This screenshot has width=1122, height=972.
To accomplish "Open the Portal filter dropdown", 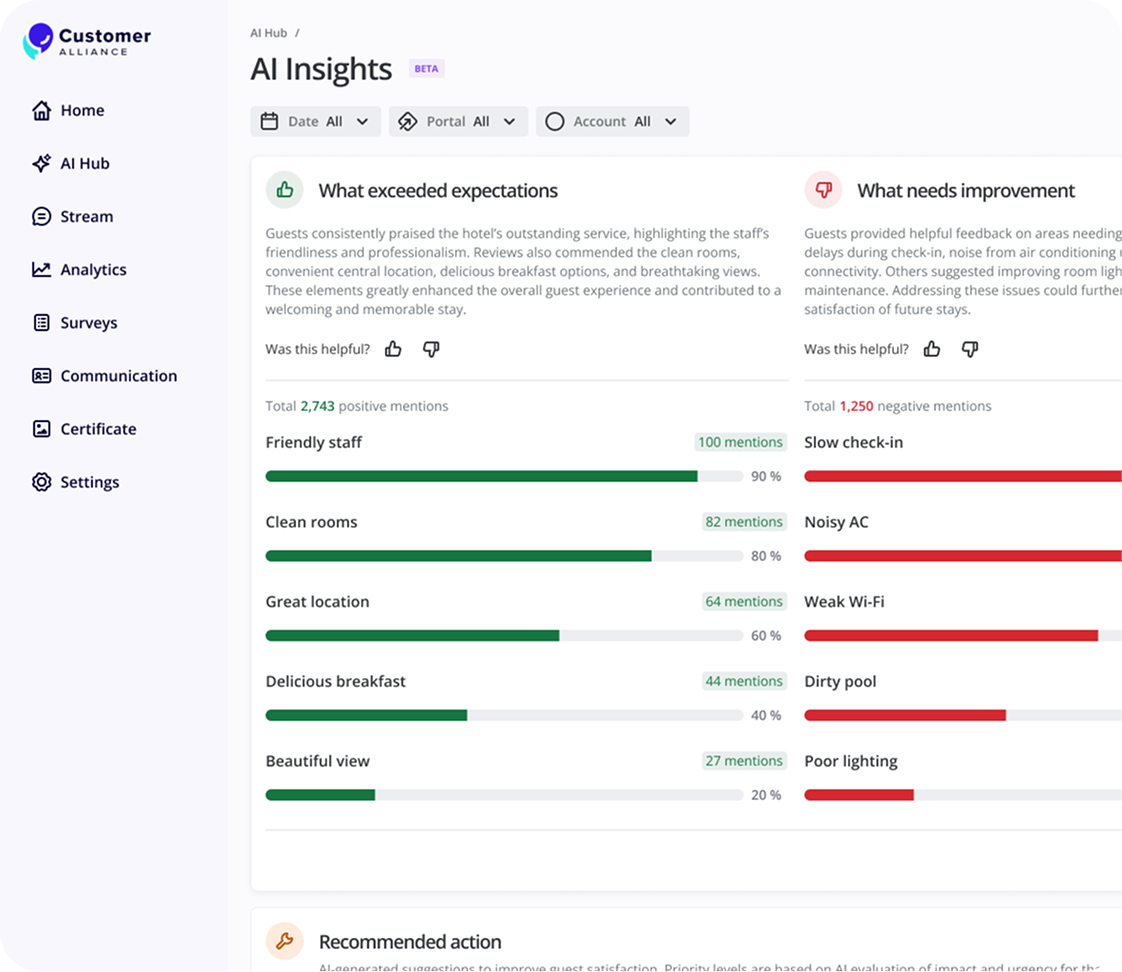I will pyautogui.click(x=458, y=122).
